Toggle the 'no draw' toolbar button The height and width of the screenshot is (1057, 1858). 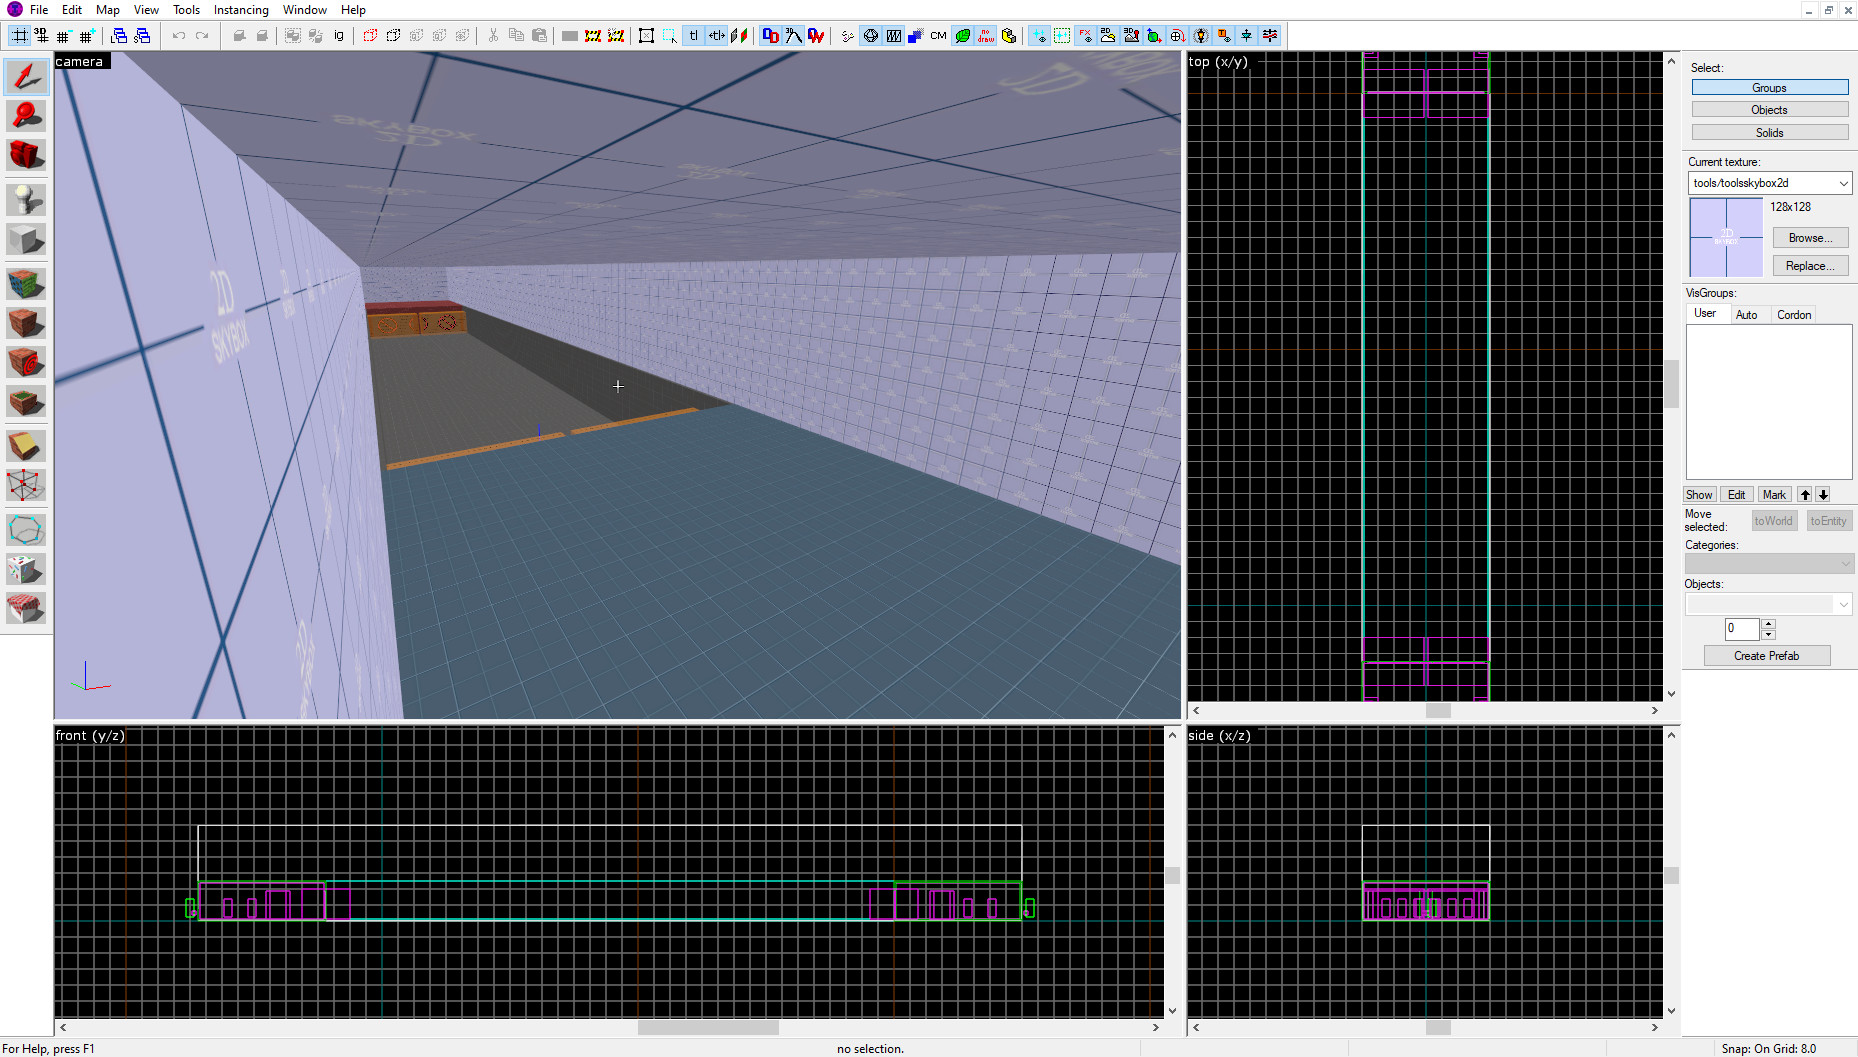point(986,36)
